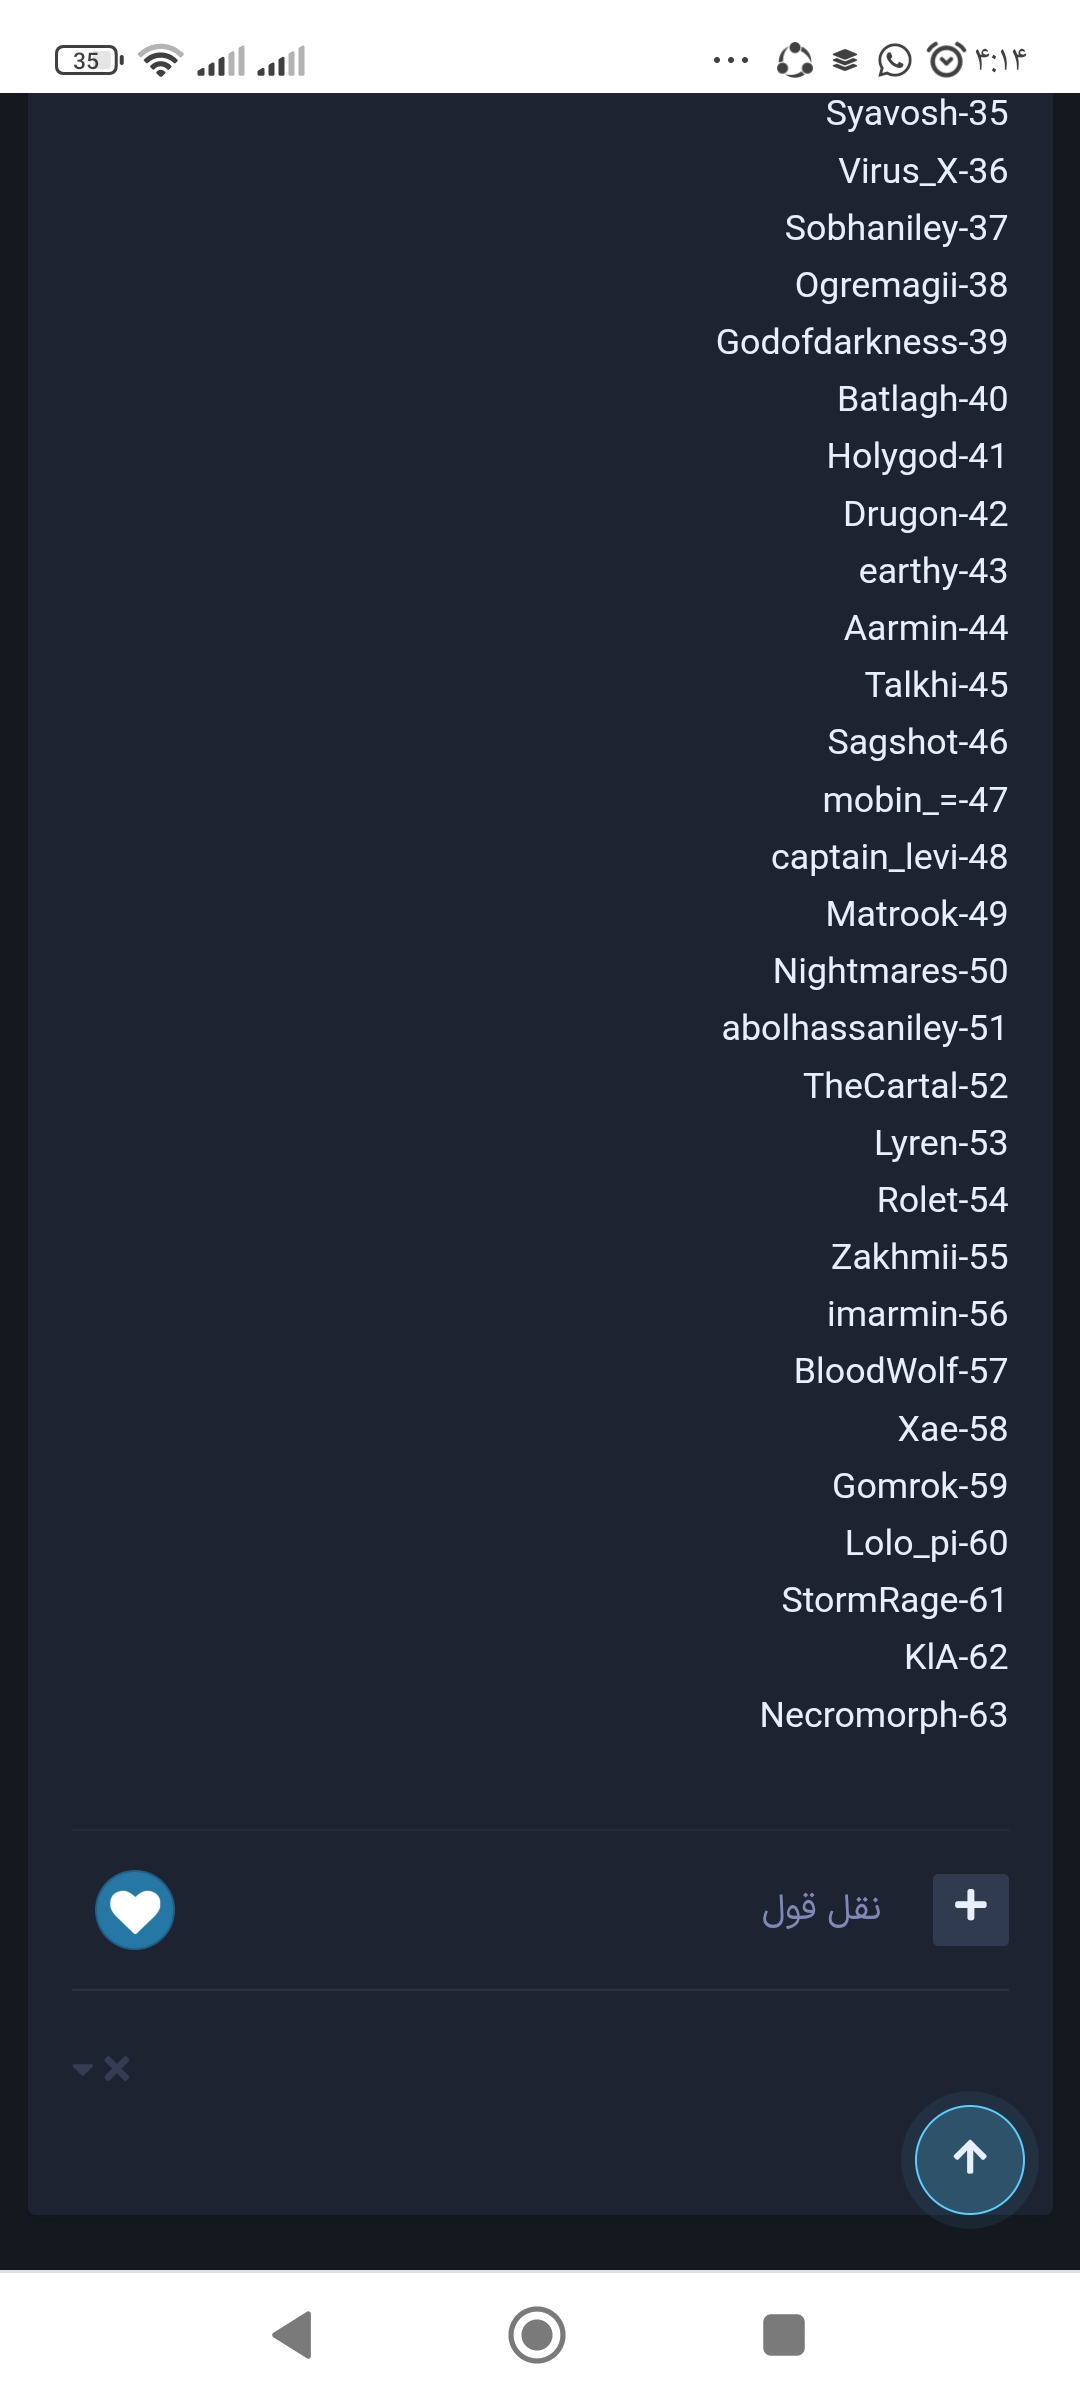This screenshot has width=1080, height=2400.
Task: Tap the scroll-to-top arrow button
Action: click(970, 2159)
